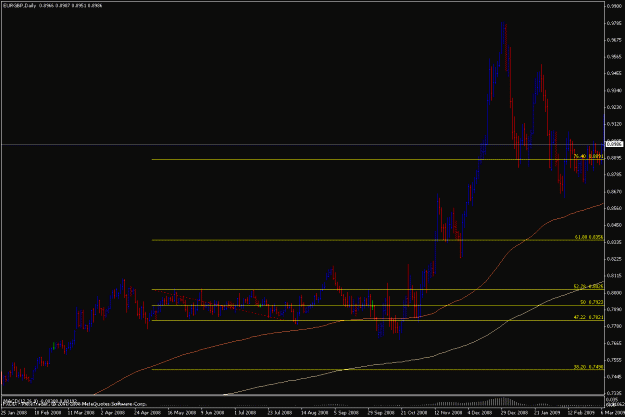The width and height of the screenshot is (625, 417).
Task: Click the 4 Dec 2008 date label
Action: [x=480, y=413]
